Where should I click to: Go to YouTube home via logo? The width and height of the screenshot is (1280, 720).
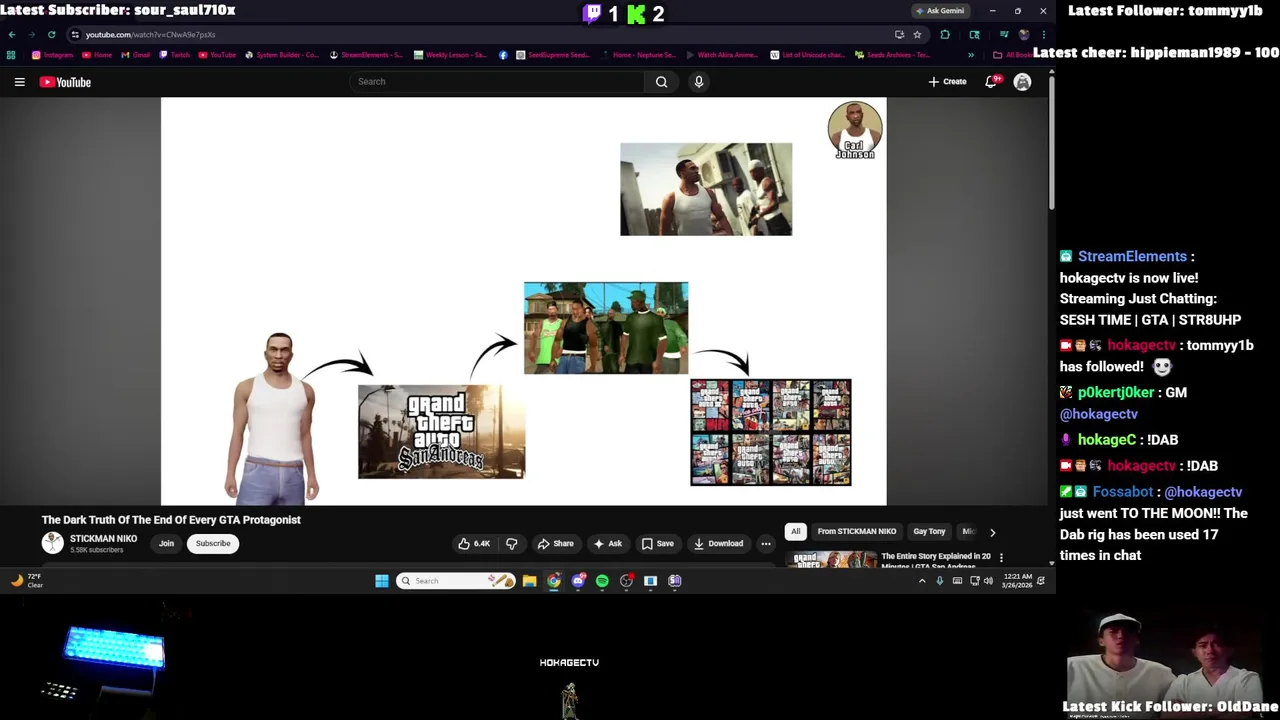click(x=65, y=82)
